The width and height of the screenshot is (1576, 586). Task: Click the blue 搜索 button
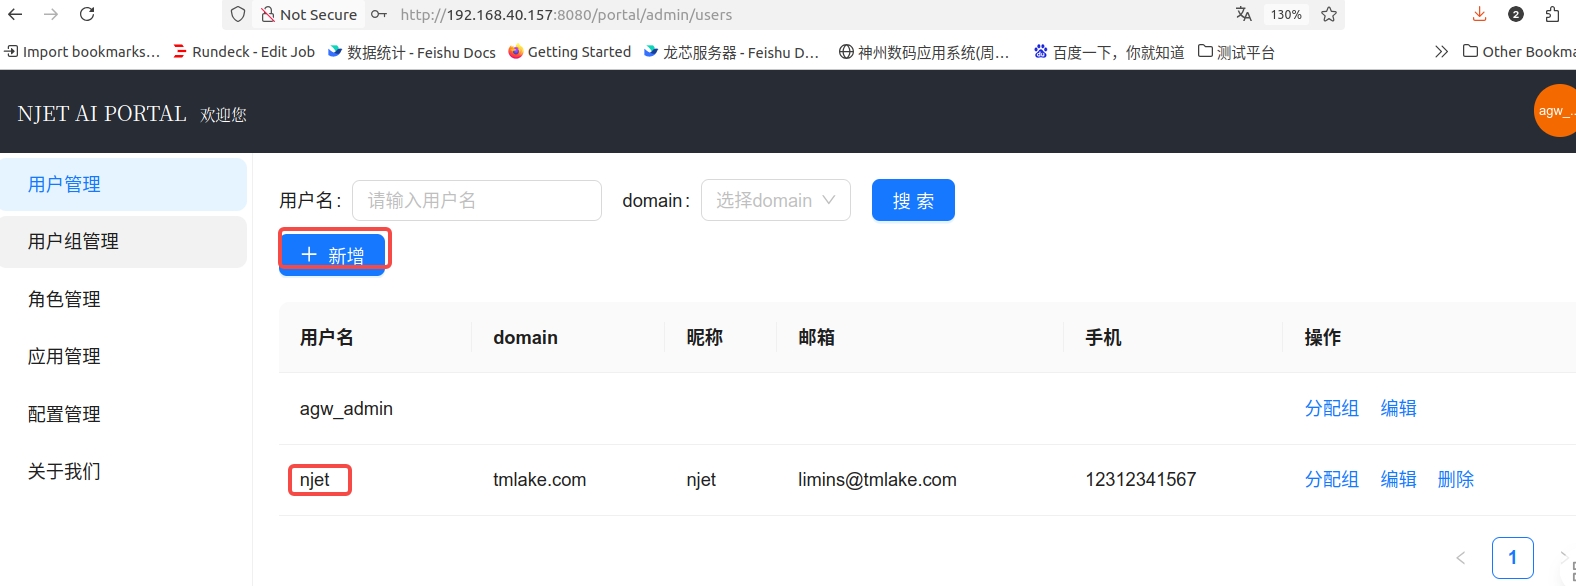912,200
